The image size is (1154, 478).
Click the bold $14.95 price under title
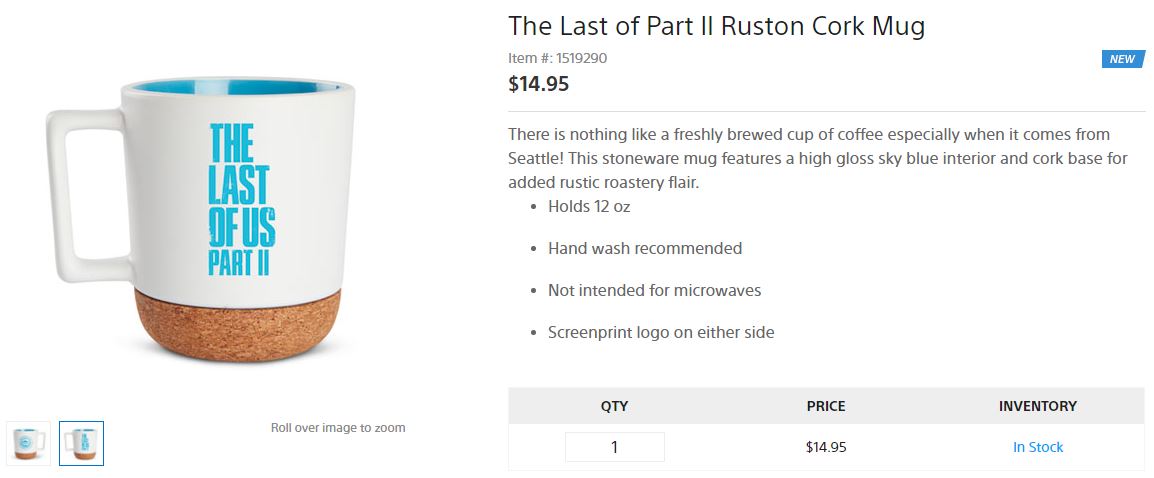click(538, 84)
